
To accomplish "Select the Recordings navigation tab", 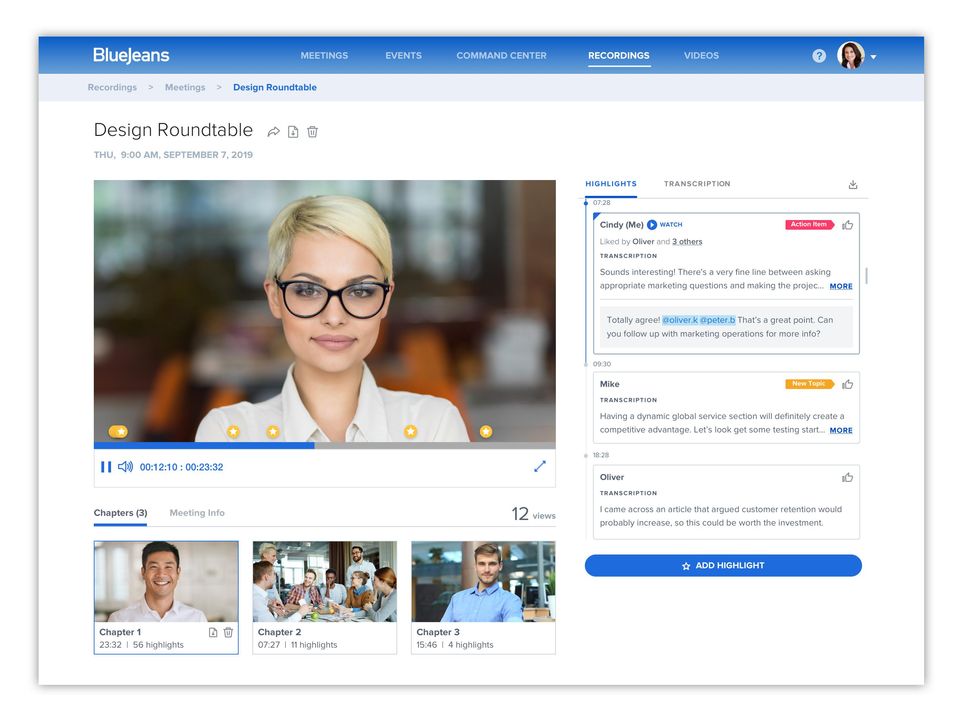I will (619, 56).
